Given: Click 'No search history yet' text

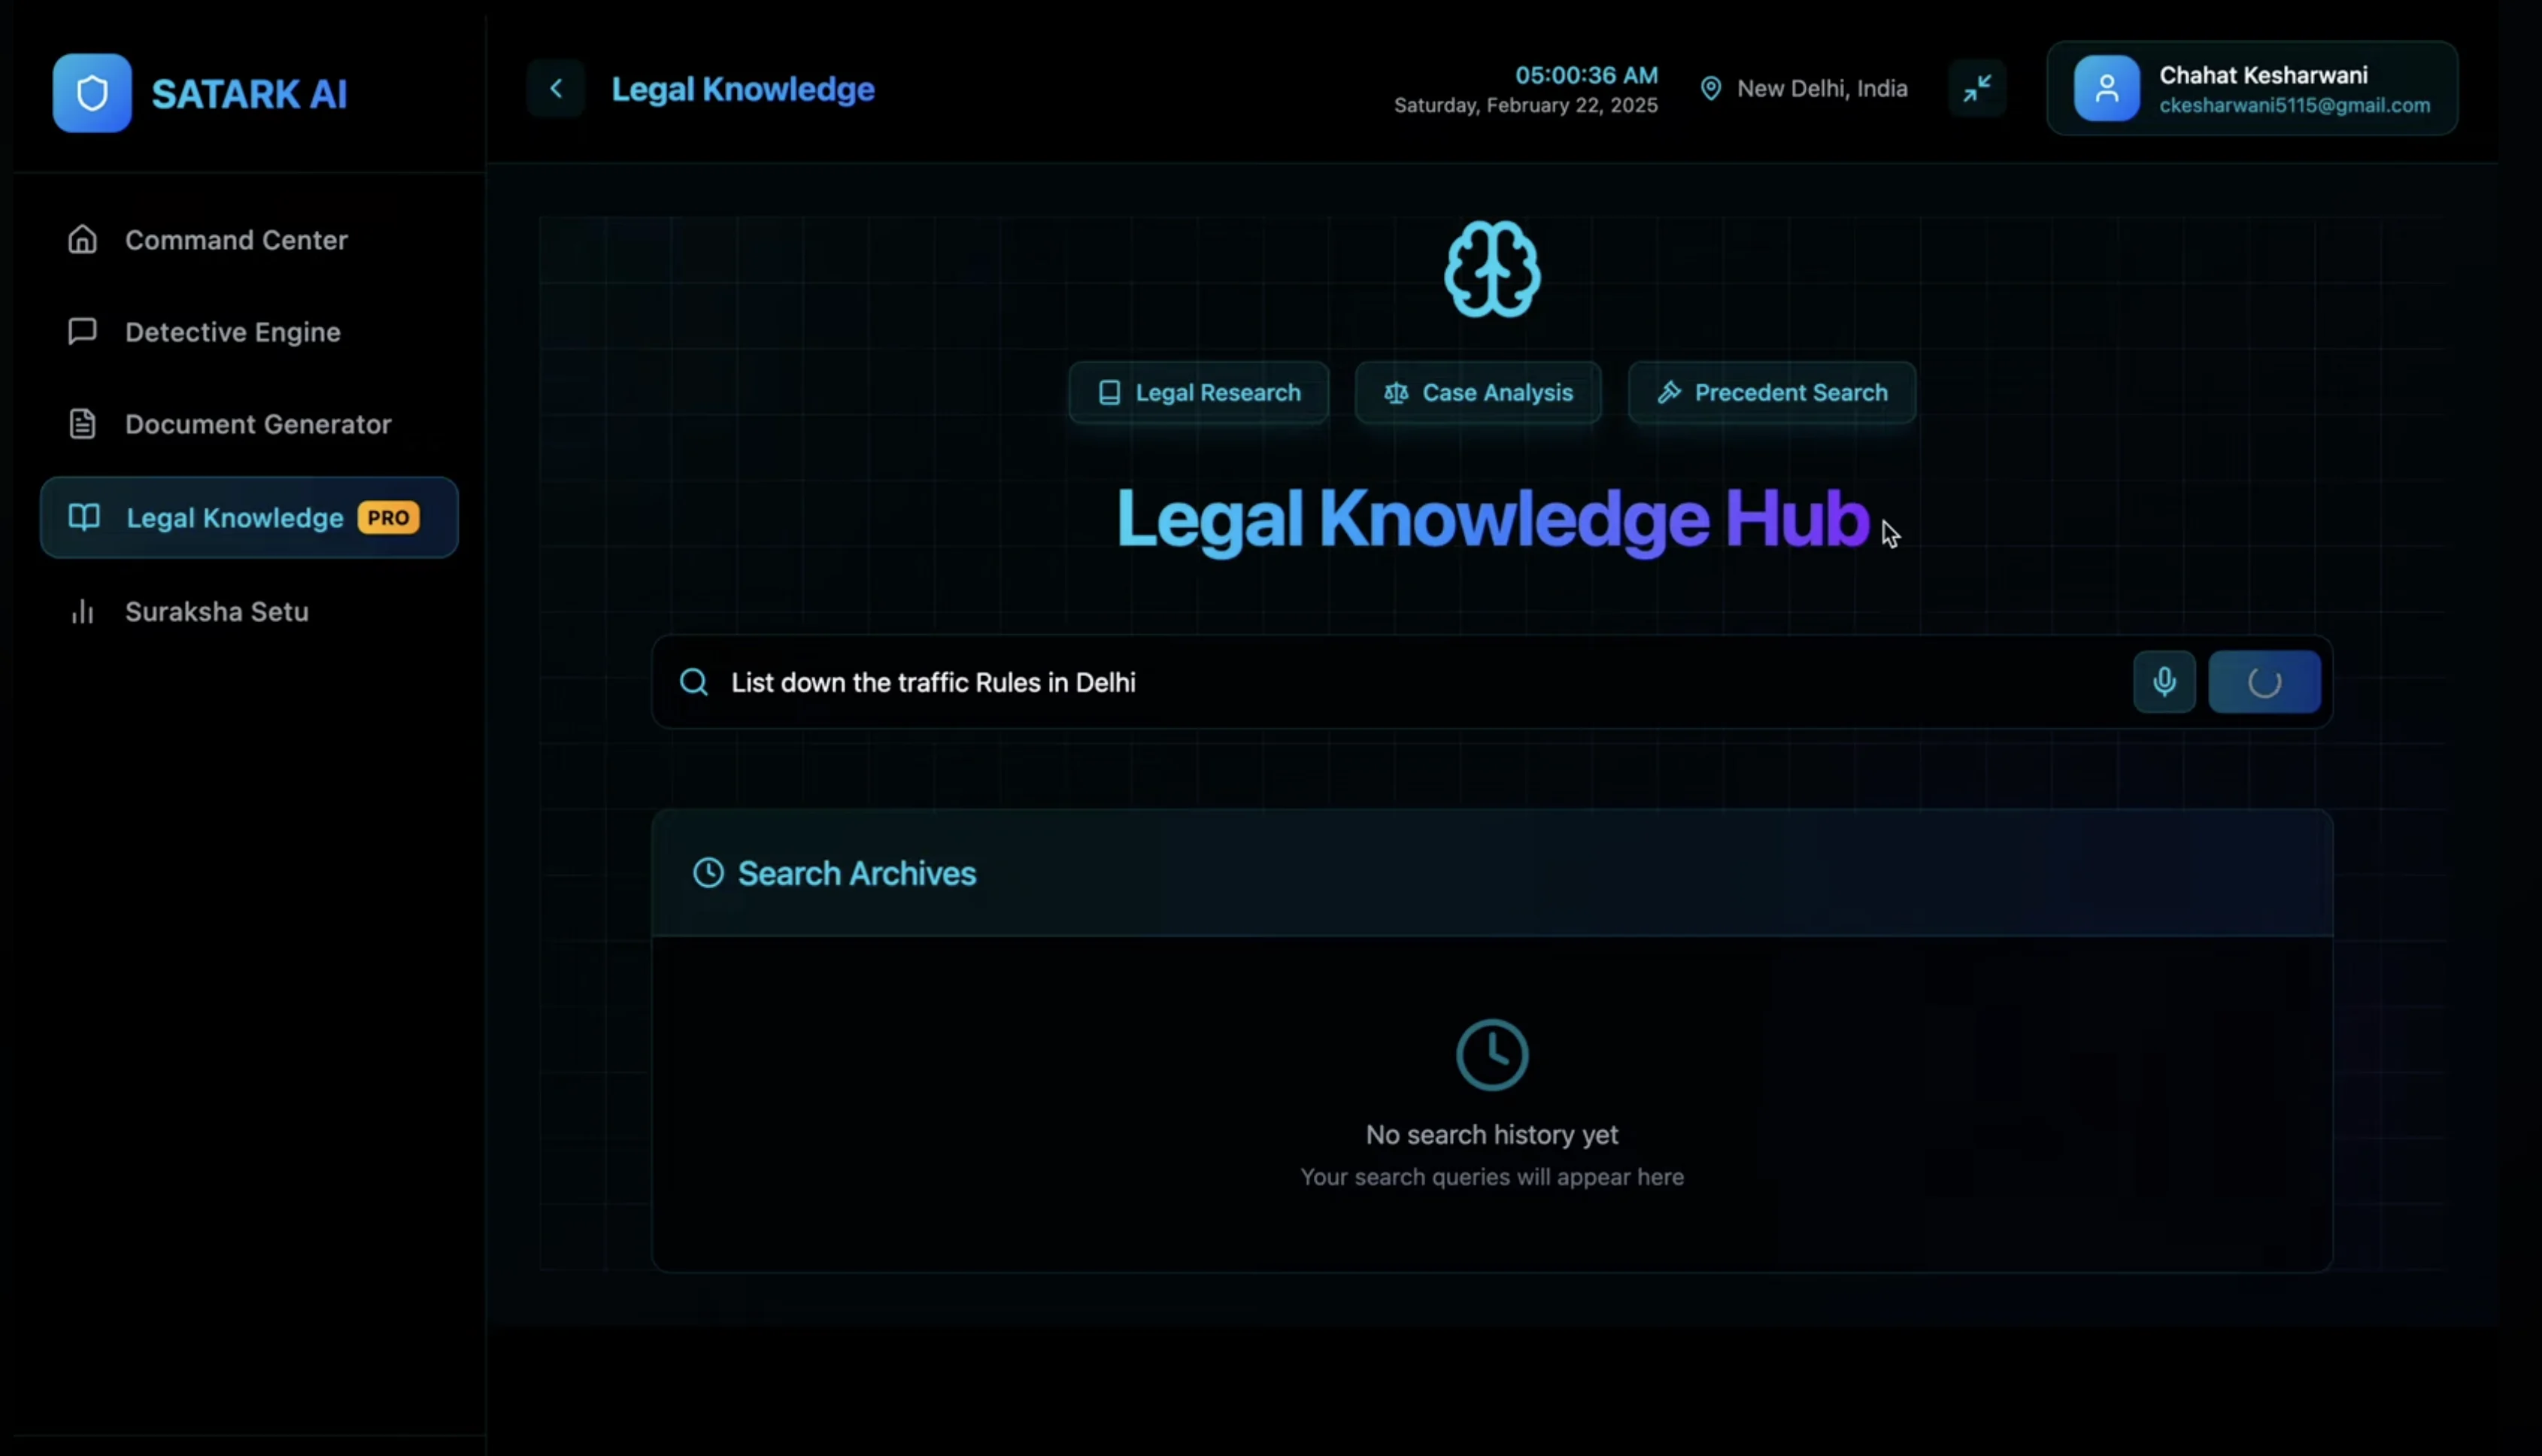Looking at the screenshot, I should [x=1492, y=1135].
